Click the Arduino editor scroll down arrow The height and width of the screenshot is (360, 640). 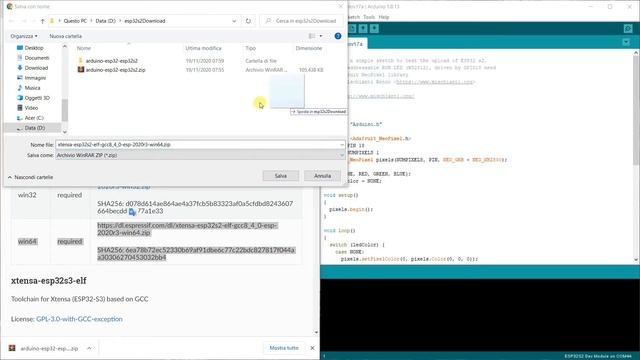636,260
